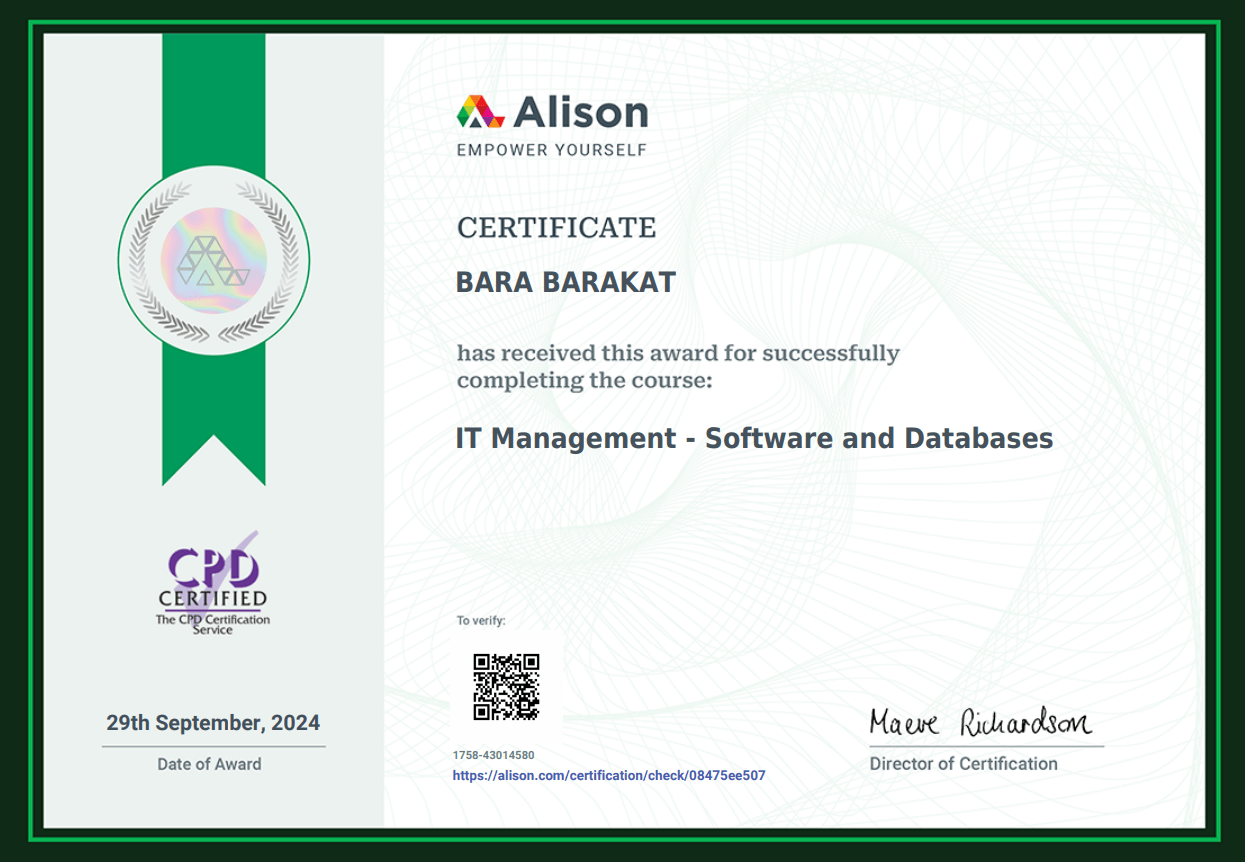Click the date 29th September, 2024
The height and width of the screenshot is (862, 1245).
coord(213,722)
